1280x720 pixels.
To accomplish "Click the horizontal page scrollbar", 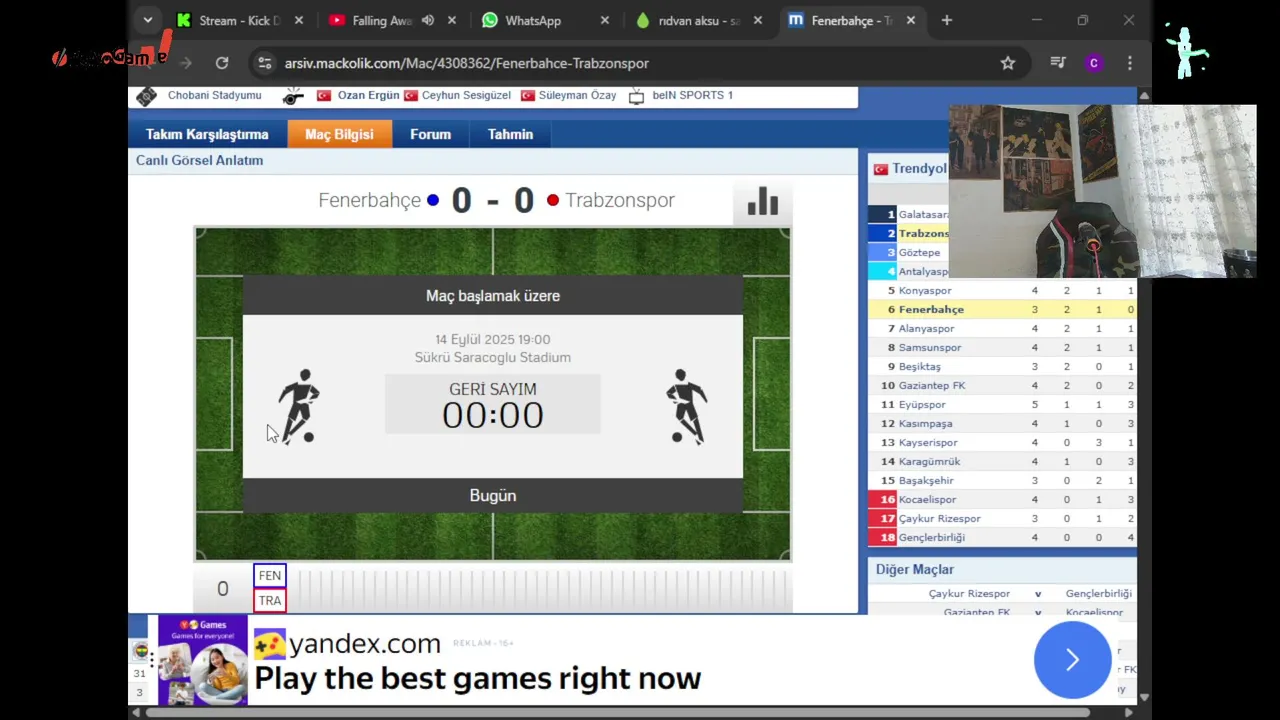I will pos(618,713).
